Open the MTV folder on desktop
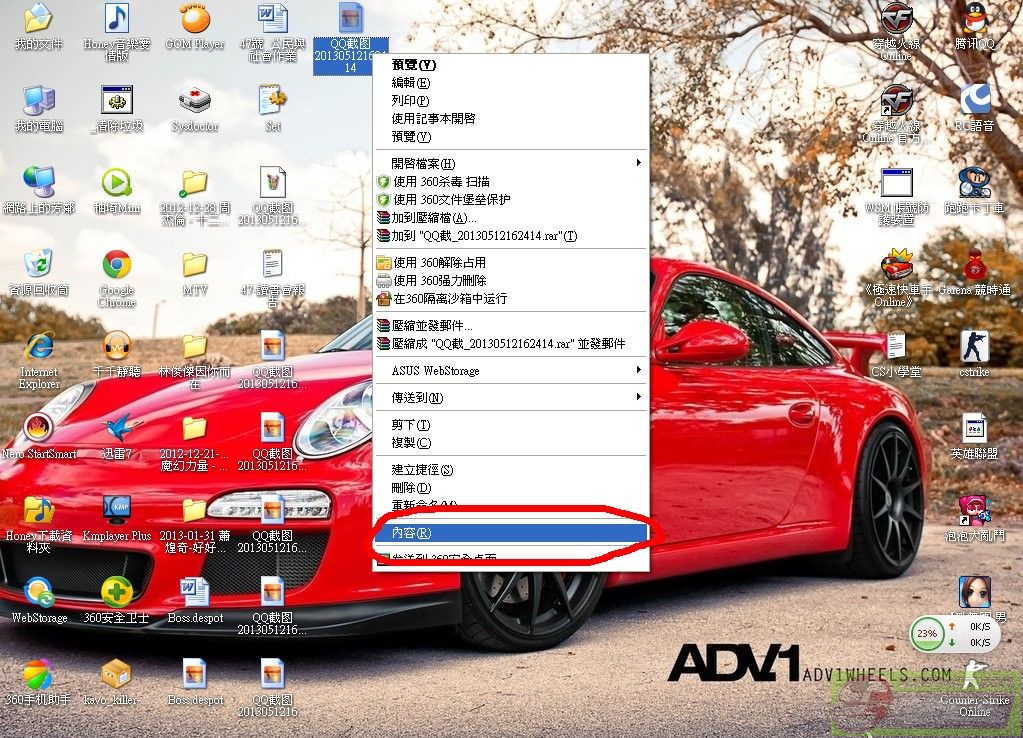 pyautogui.click(x=195, y=266)
